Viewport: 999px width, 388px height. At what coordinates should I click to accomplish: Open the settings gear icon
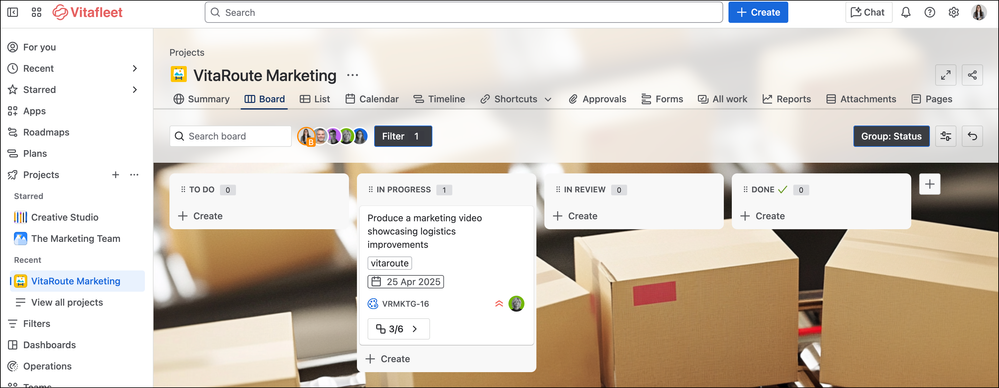(x=954, y=12)
